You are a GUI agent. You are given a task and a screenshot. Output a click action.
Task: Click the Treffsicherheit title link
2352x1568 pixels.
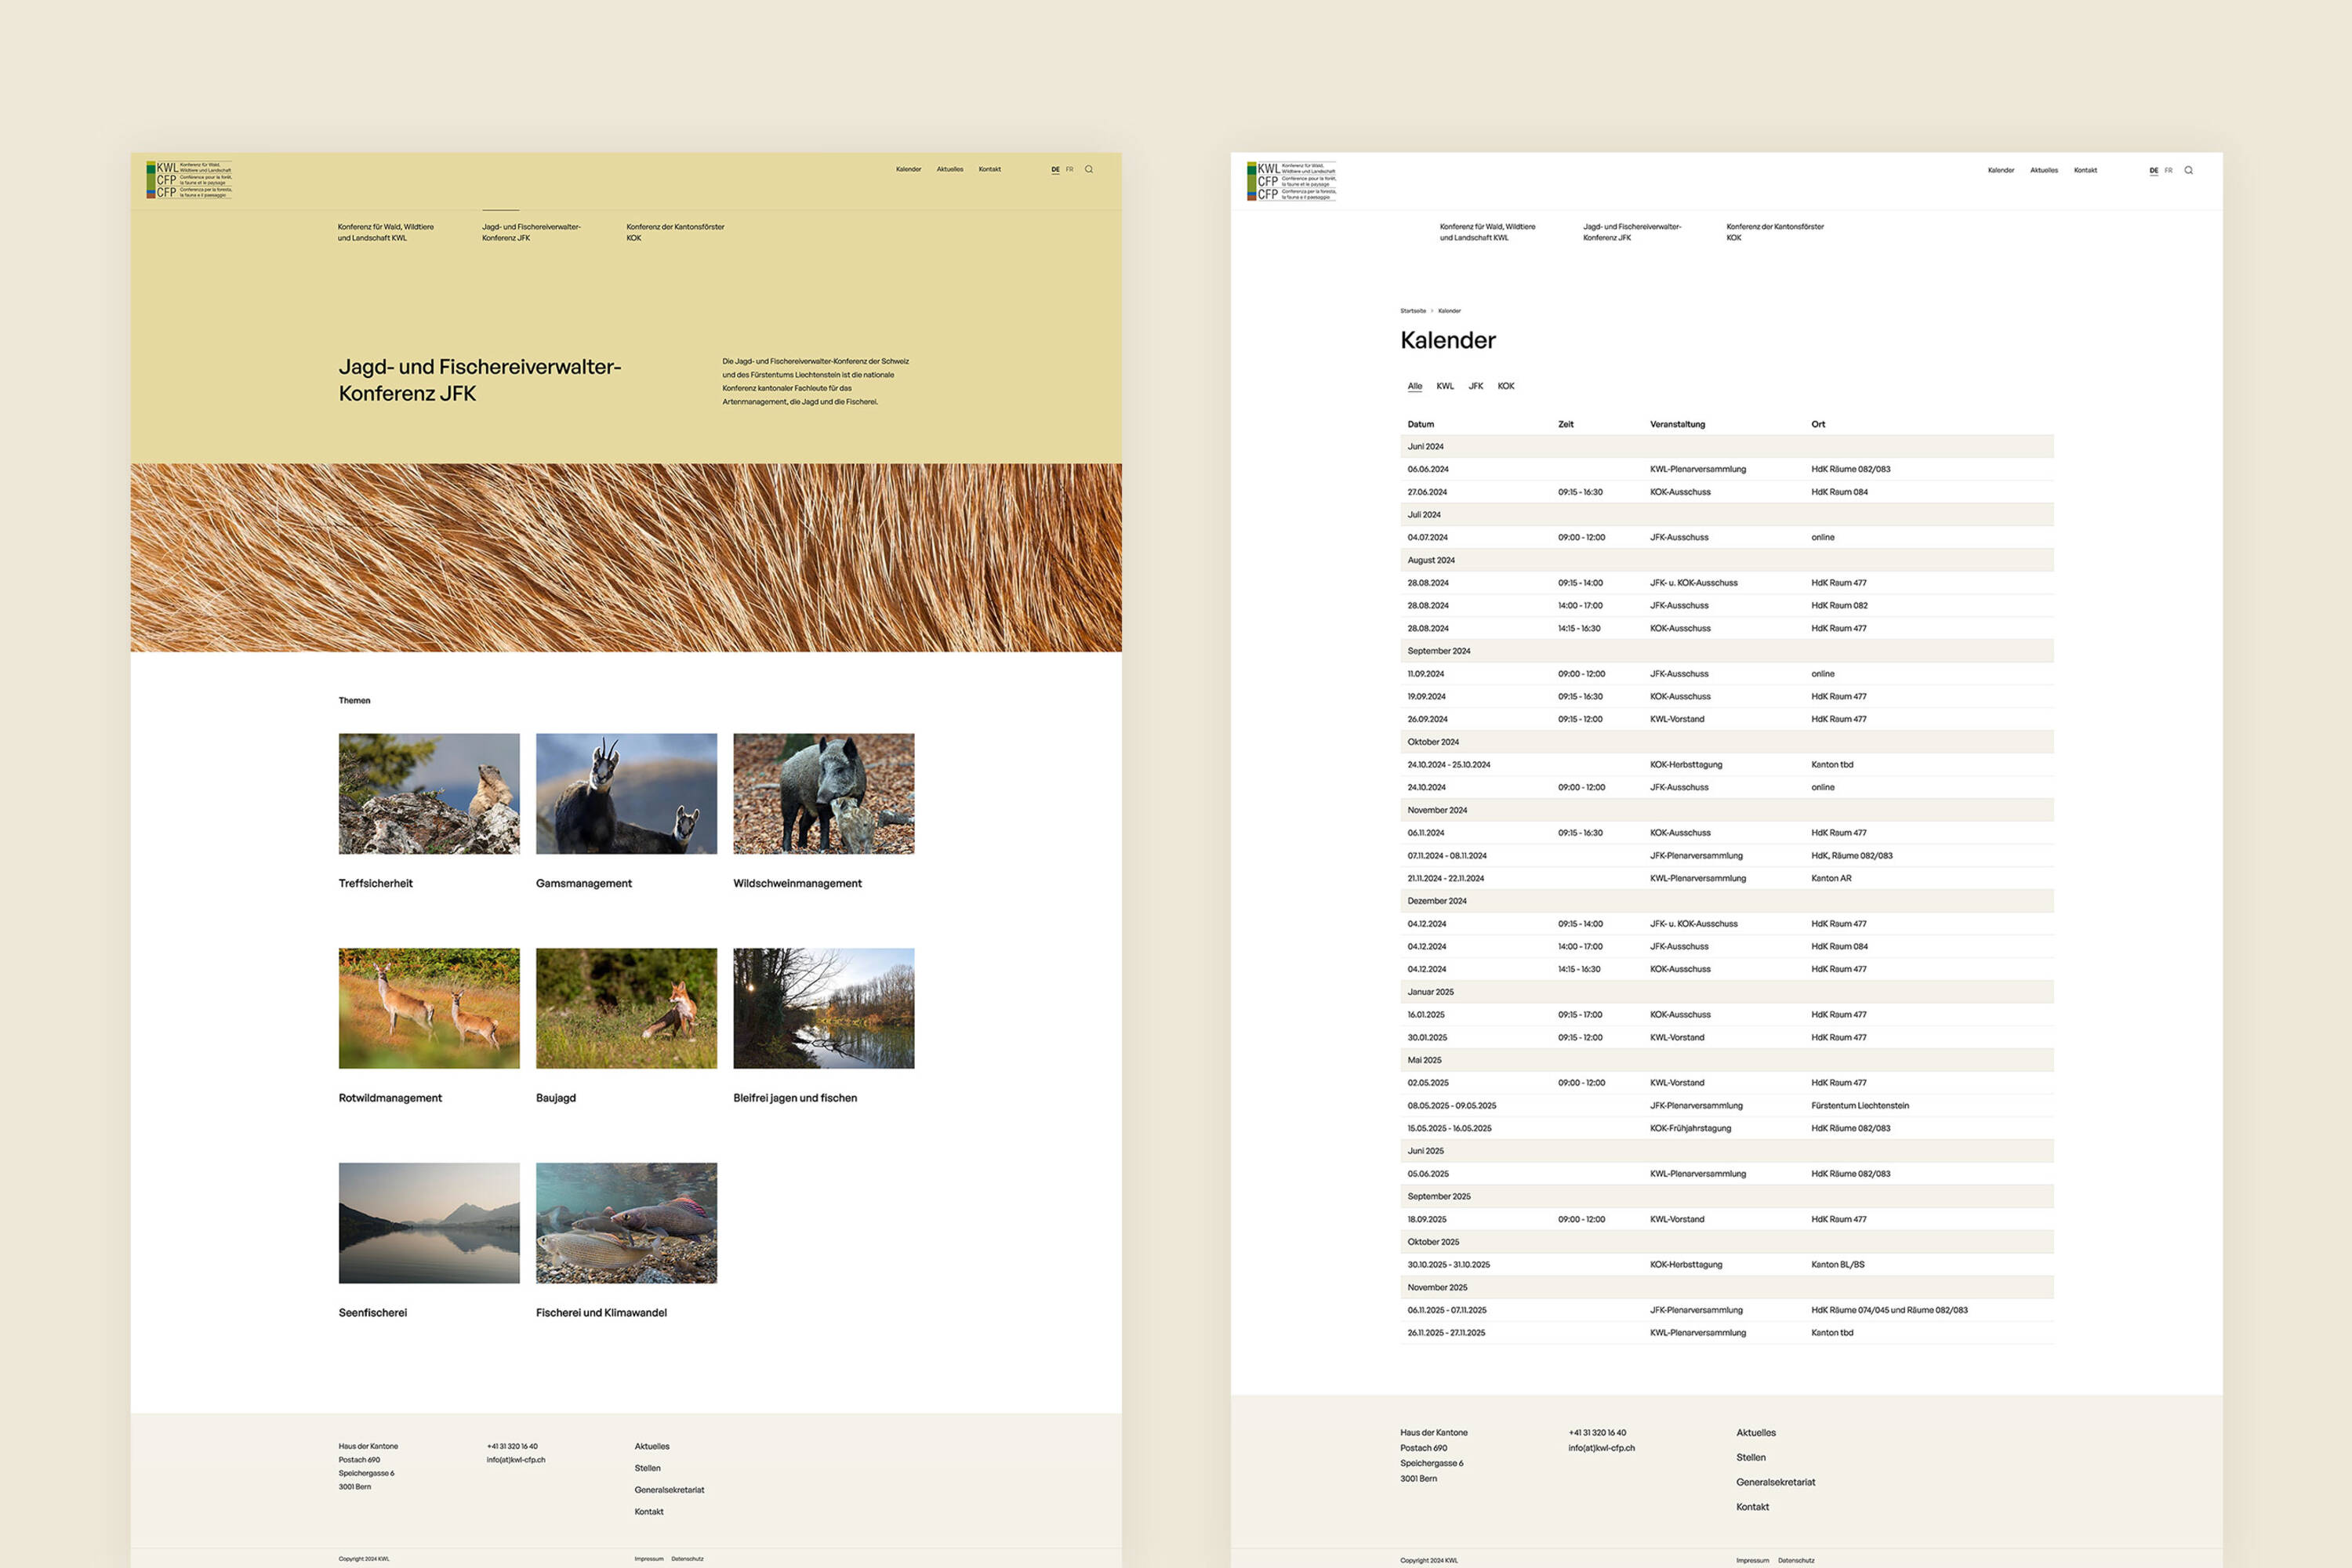point(375,883)
